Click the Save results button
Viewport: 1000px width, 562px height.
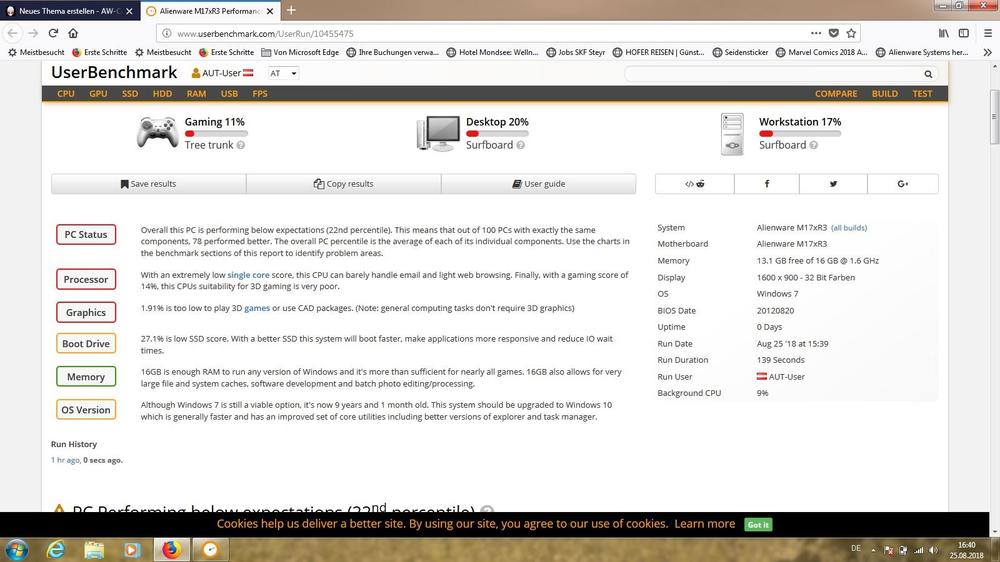(x=148, y=184)
